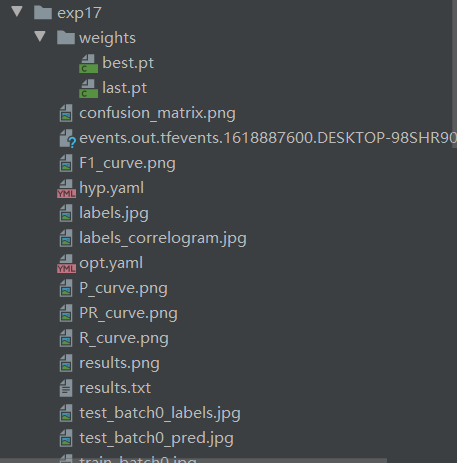Select labels_correlogram.jpg file
Image resolution: width=457 pixels, height=463 pixels.
(163, 238)
